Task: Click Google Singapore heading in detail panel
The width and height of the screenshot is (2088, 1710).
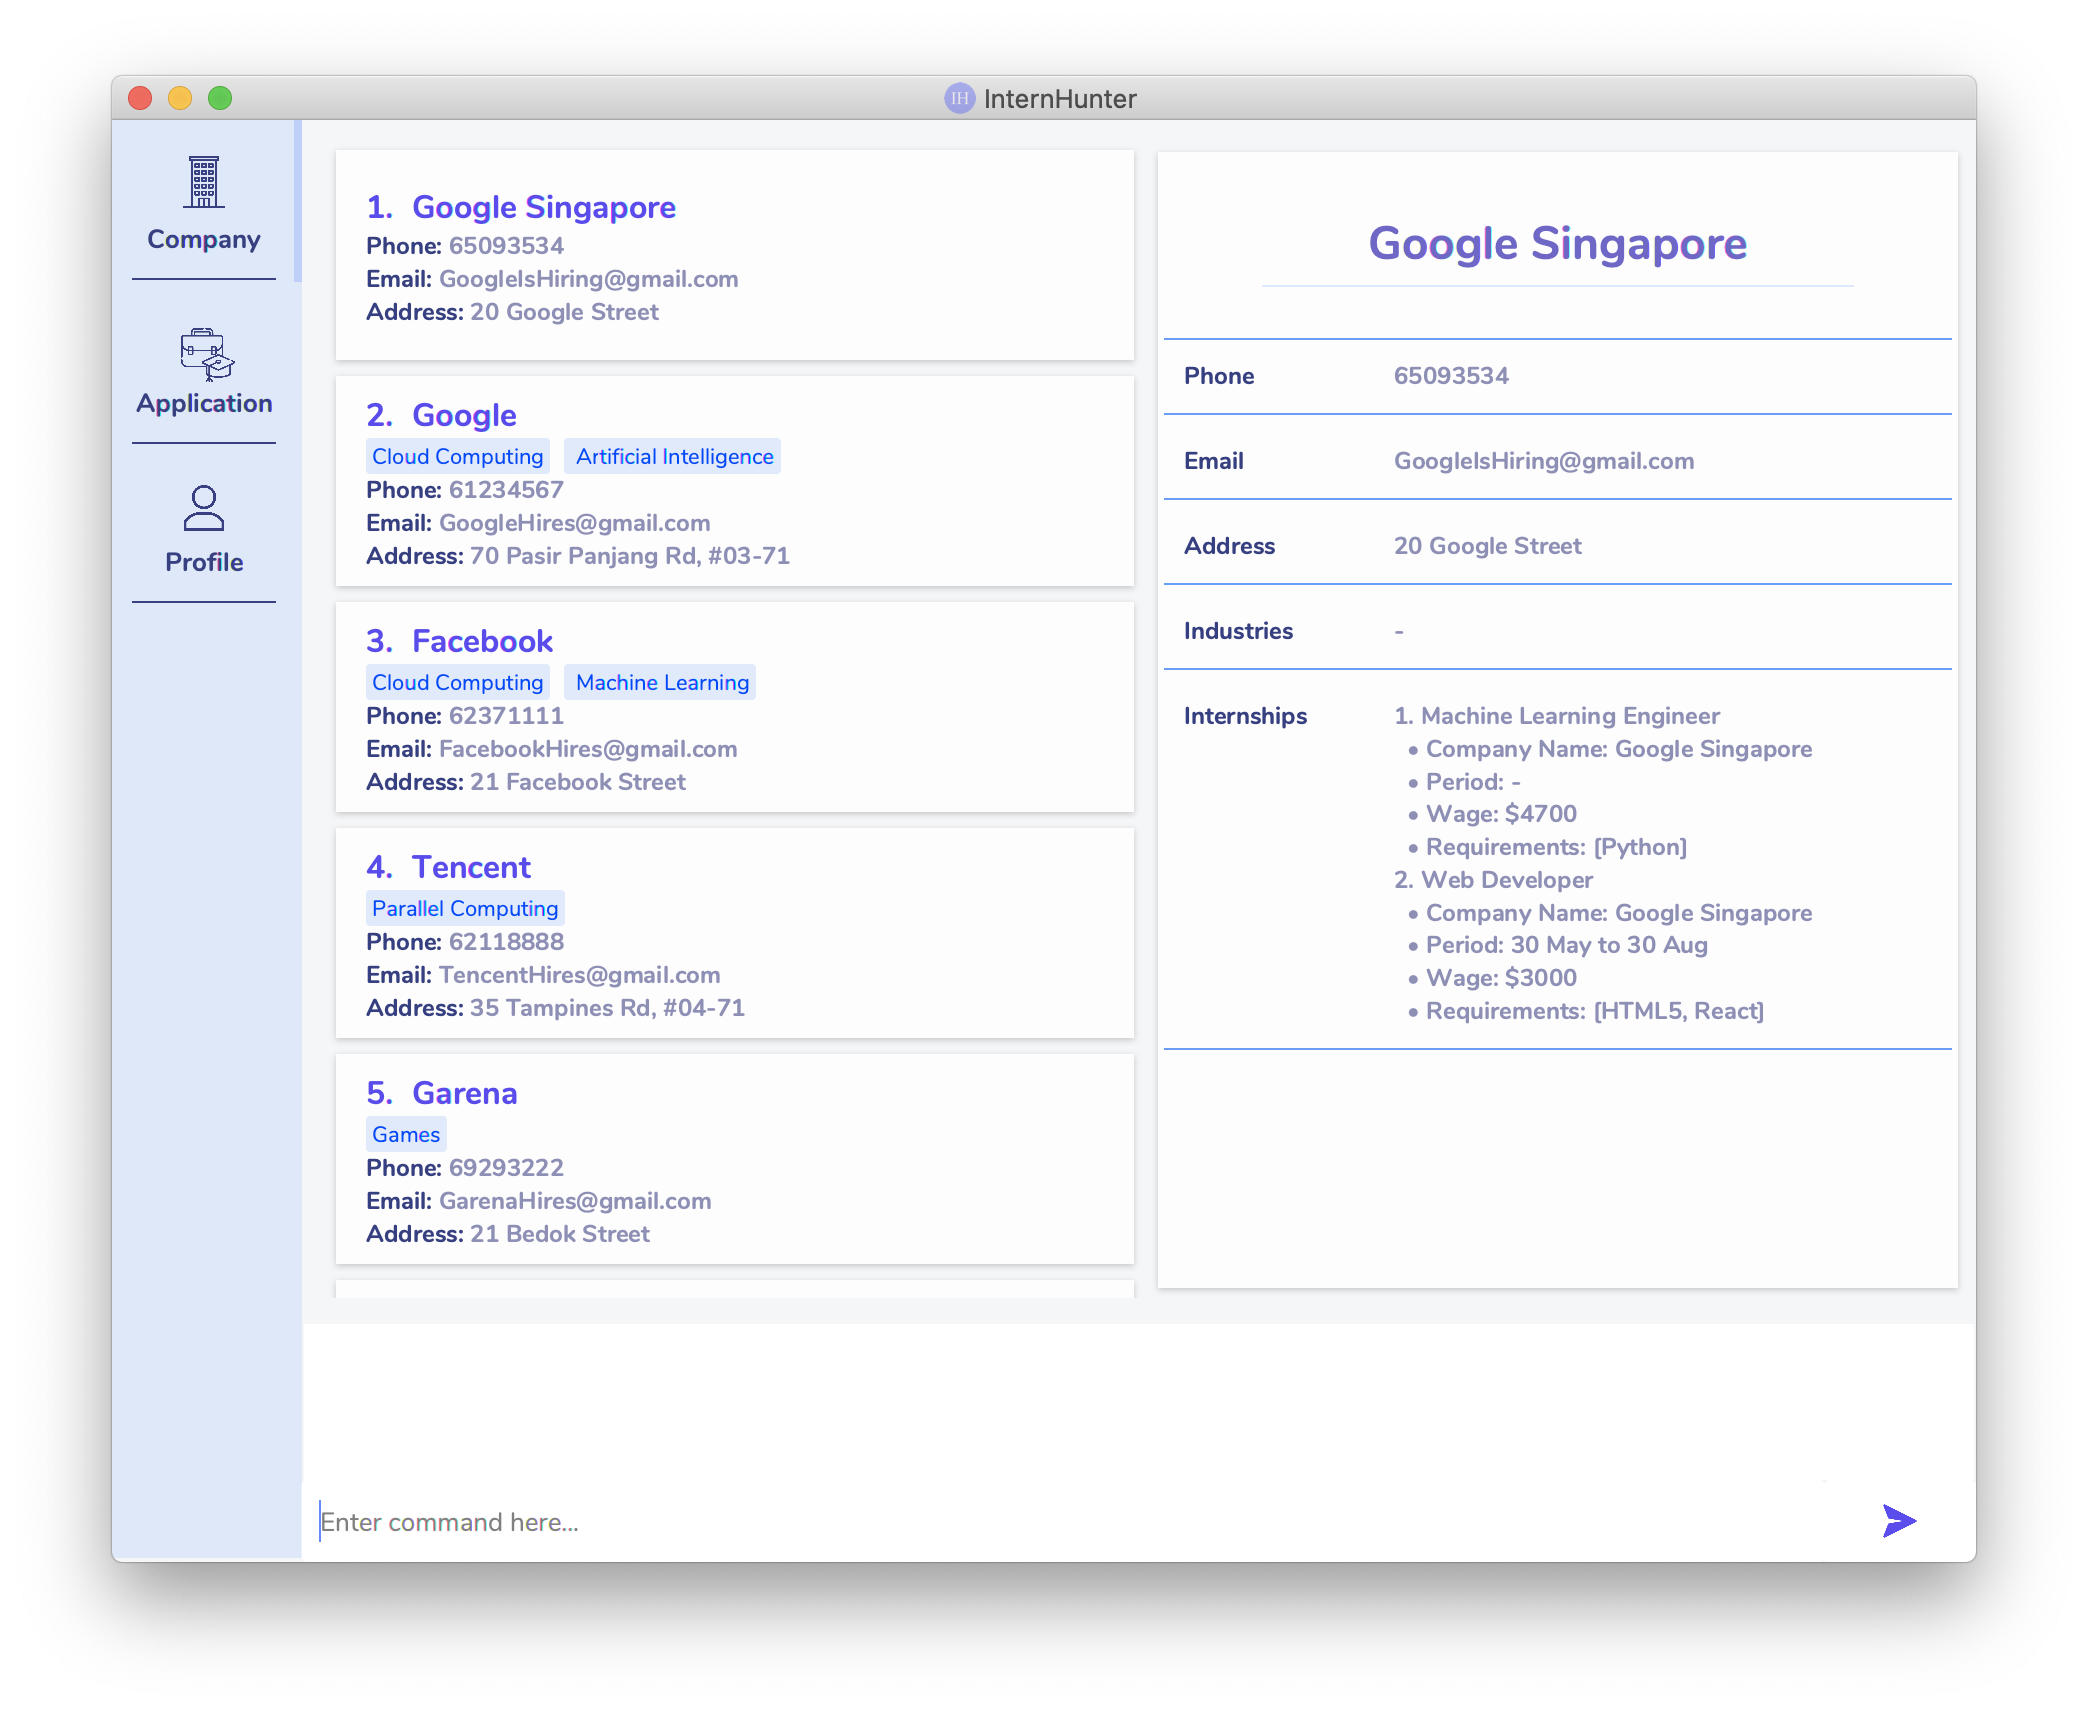Action: [x=1557, y=243]
